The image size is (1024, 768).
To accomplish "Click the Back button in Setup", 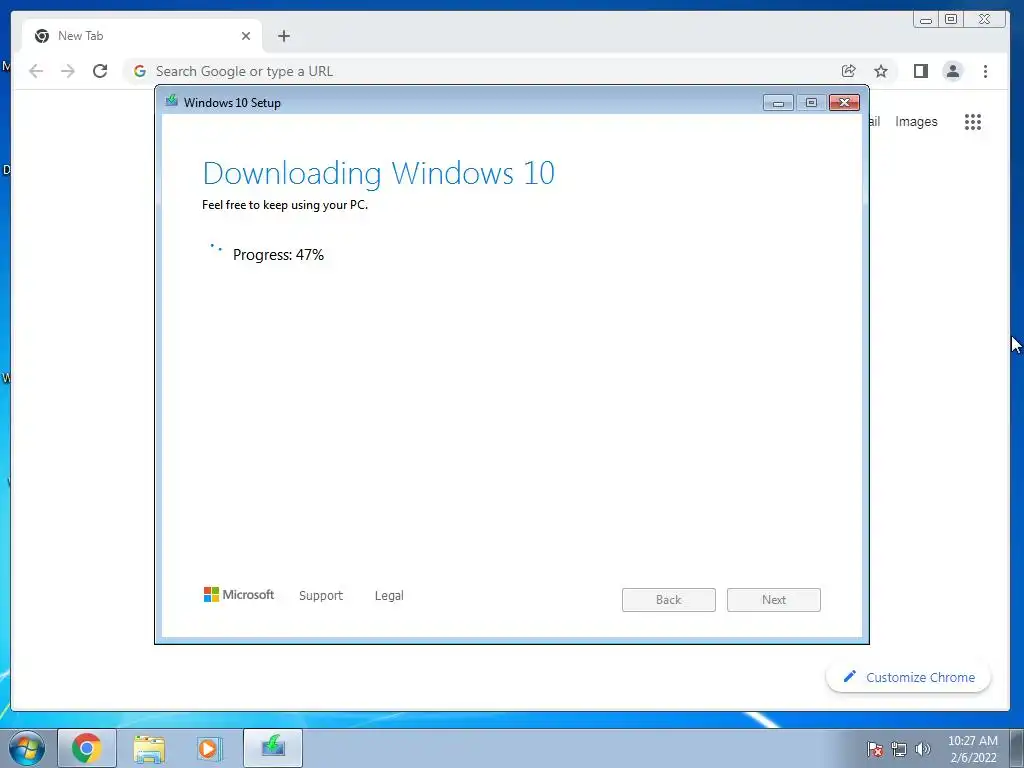I will click(669, 600).
